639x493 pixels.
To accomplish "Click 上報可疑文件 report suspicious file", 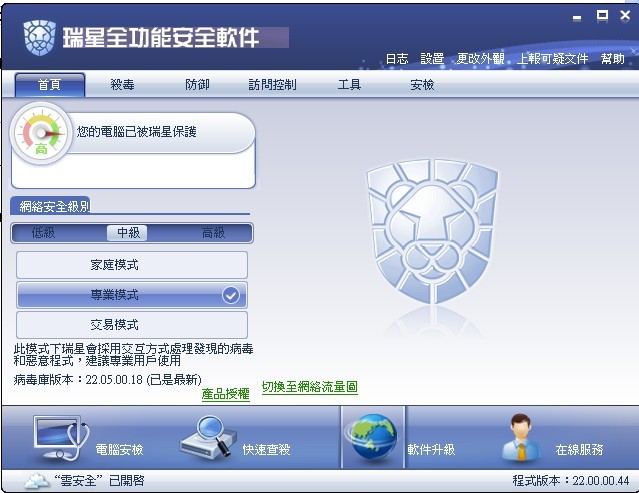I will tap(553, 59).
